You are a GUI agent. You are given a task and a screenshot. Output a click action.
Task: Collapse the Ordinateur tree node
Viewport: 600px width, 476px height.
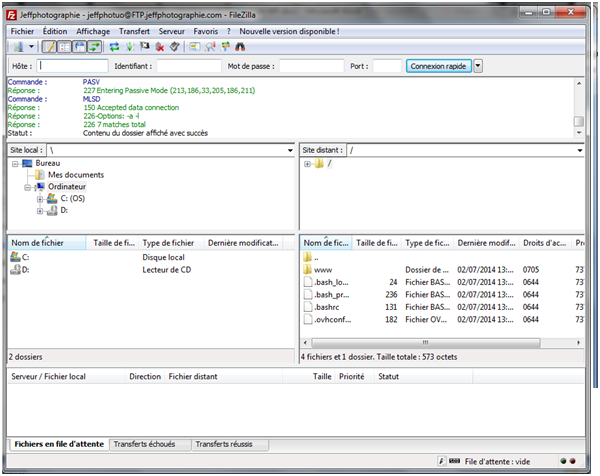click(x=28, y=187)
